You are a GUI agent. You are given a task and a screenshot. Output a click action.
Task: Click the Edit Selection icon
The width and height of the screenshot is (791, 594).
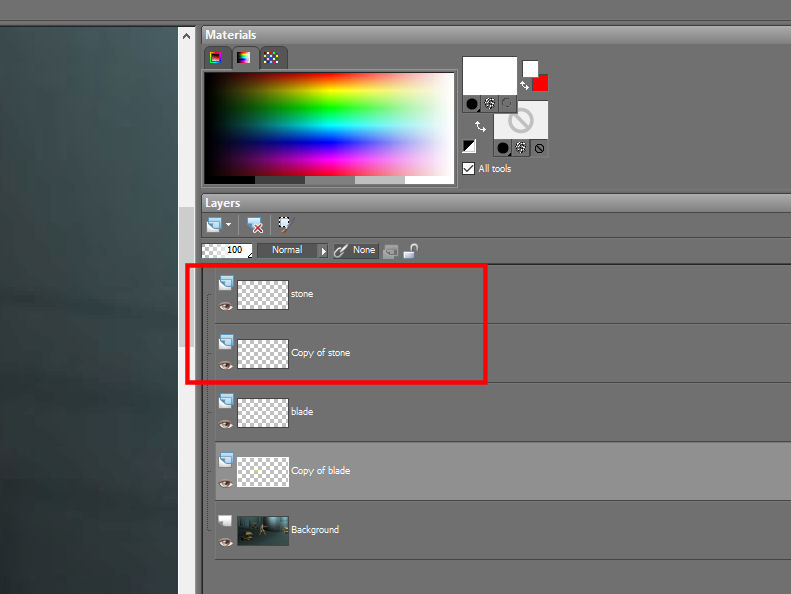pos(284,225)
